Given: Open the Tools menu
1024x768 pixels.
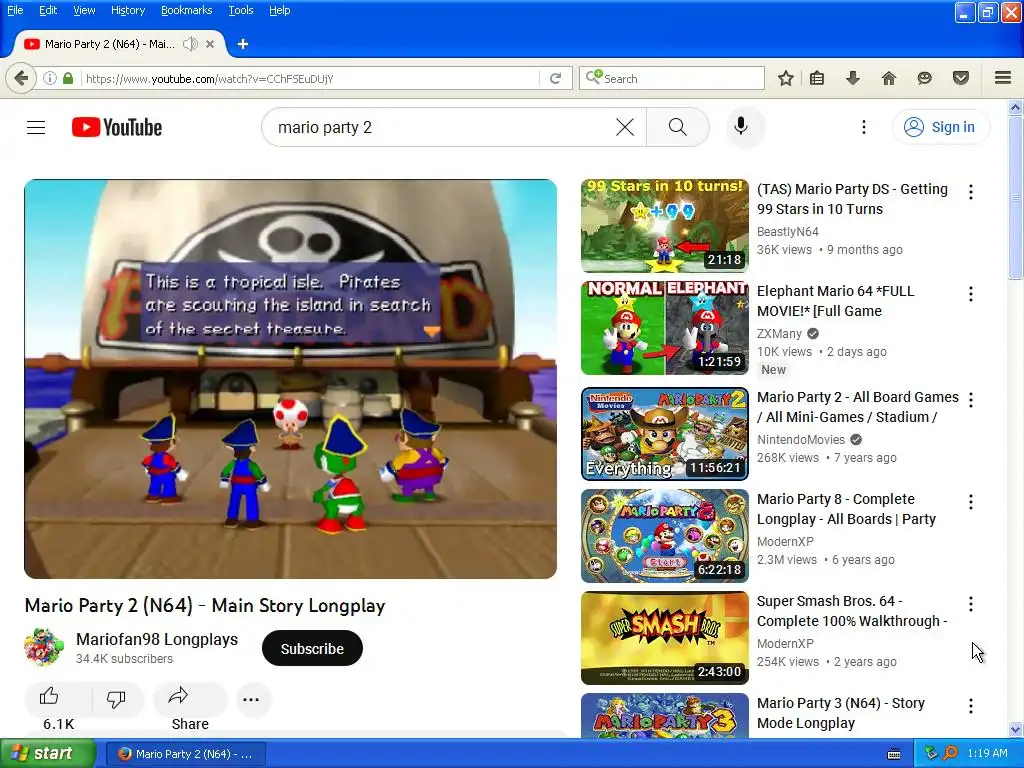Looking at the screenshot, I should [241, 10].
